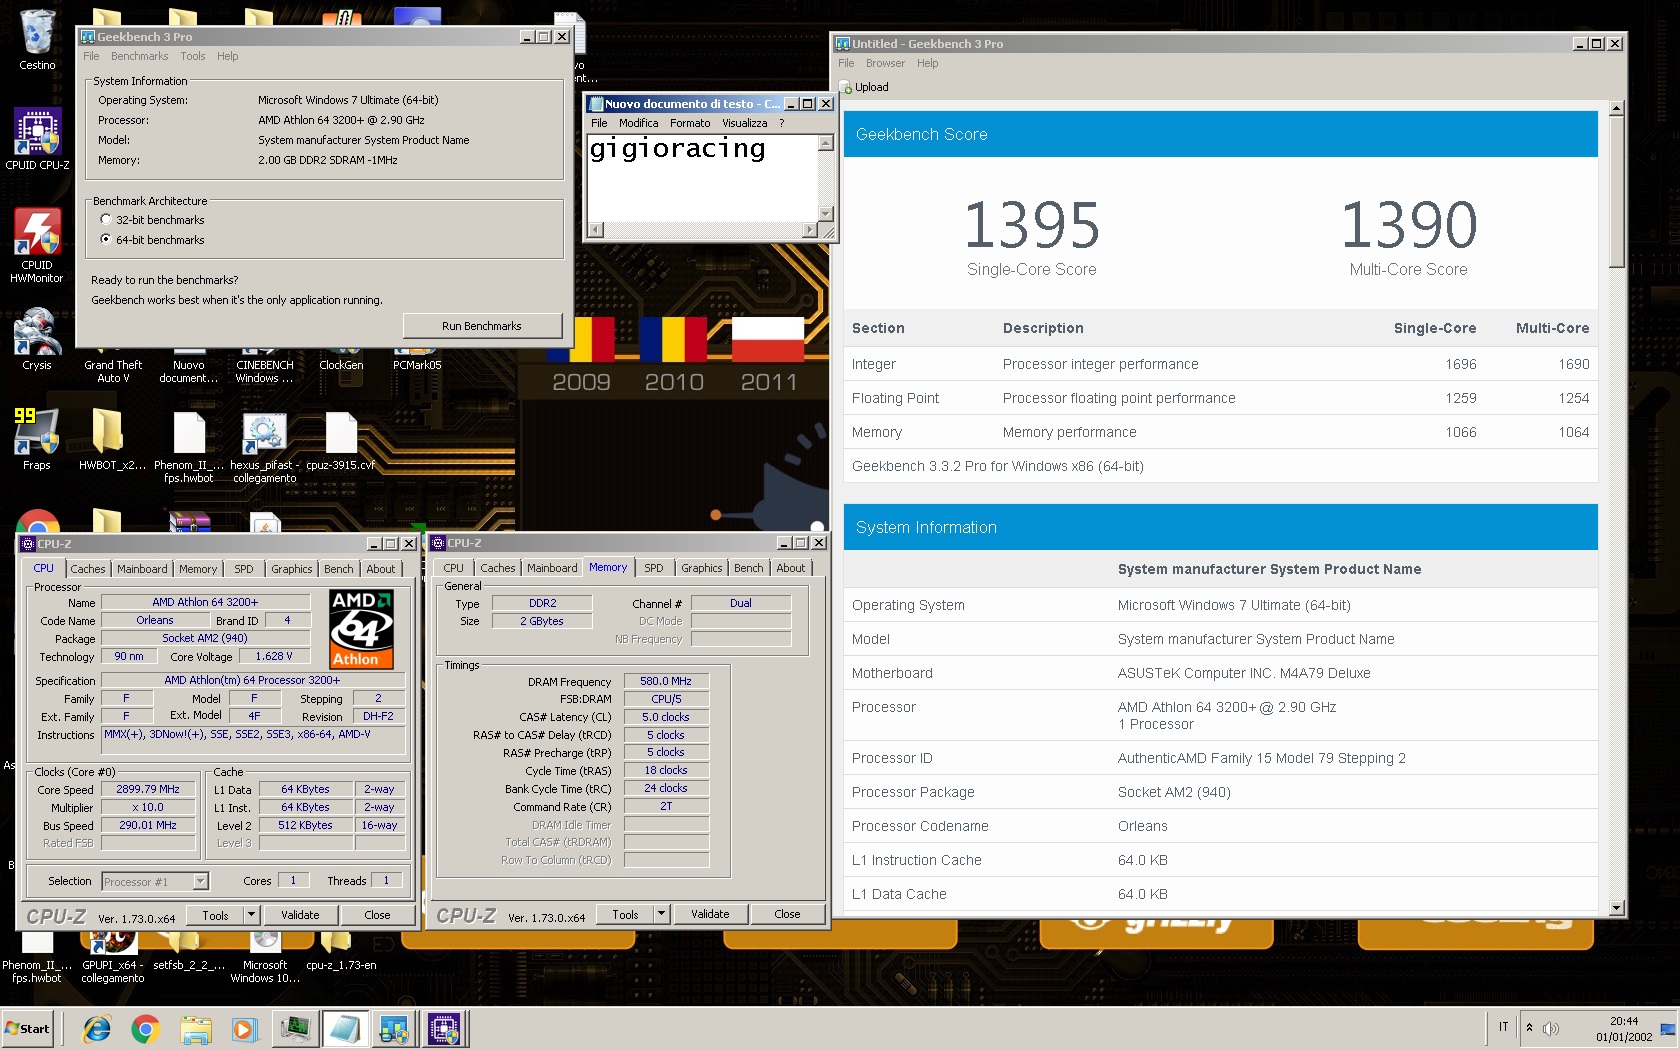The height and width of the screenshot is (1050, 1680).
Task: Open Windows Explorer folder in taskbar
Action: [x=196, y=1029]
